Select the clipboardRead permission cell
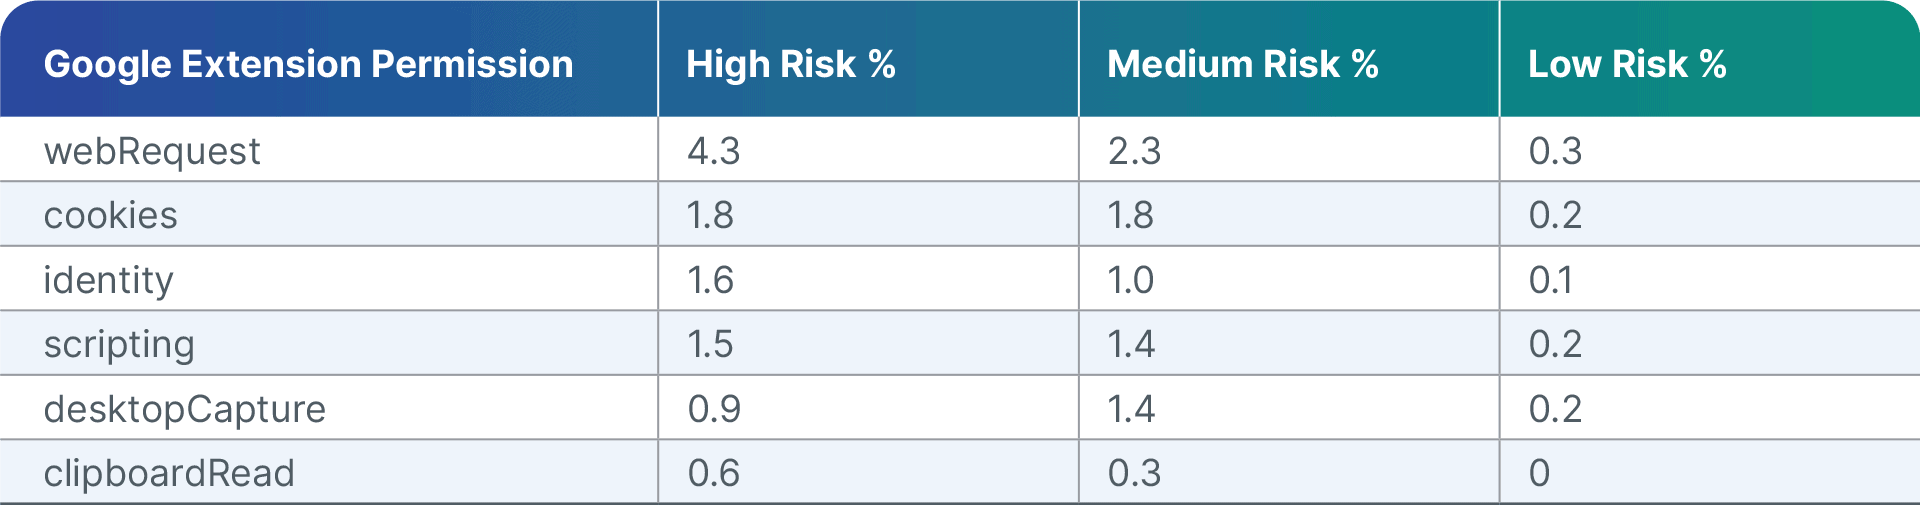Viewport: 1920px width, 505px height. click(x=169, y=473)
